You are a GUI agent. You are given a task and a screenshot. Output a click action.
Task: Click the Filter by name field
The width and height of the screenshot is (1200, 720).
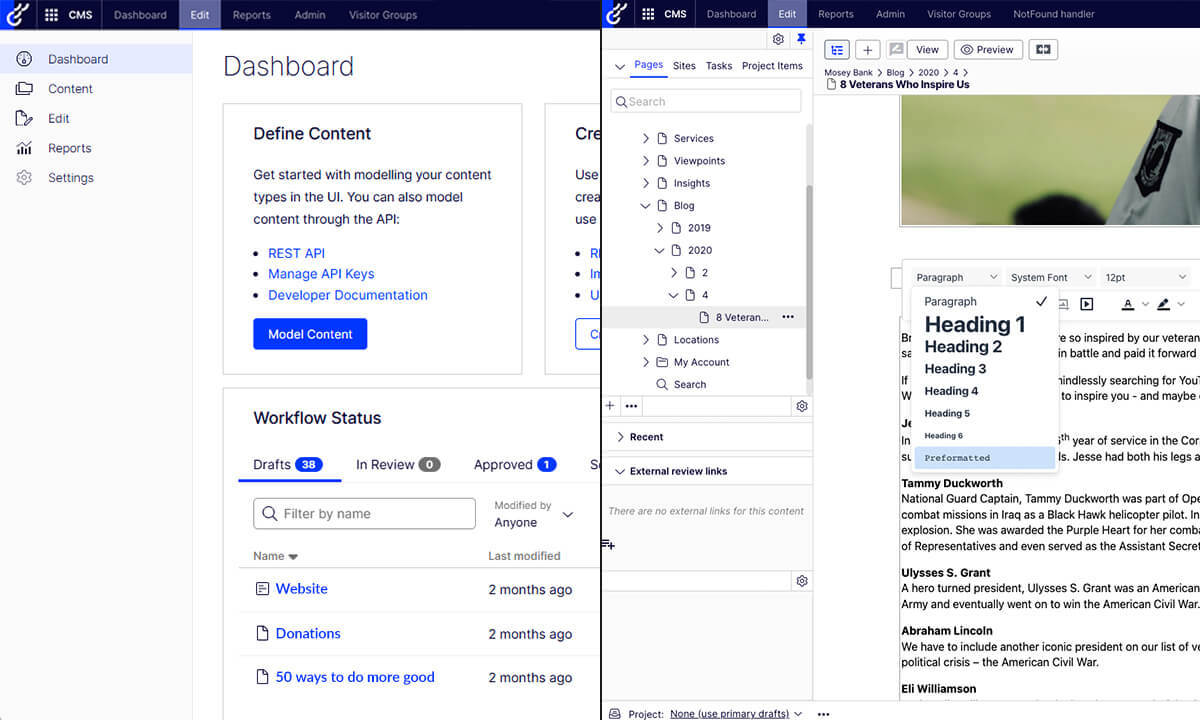[x=364, y=514]
